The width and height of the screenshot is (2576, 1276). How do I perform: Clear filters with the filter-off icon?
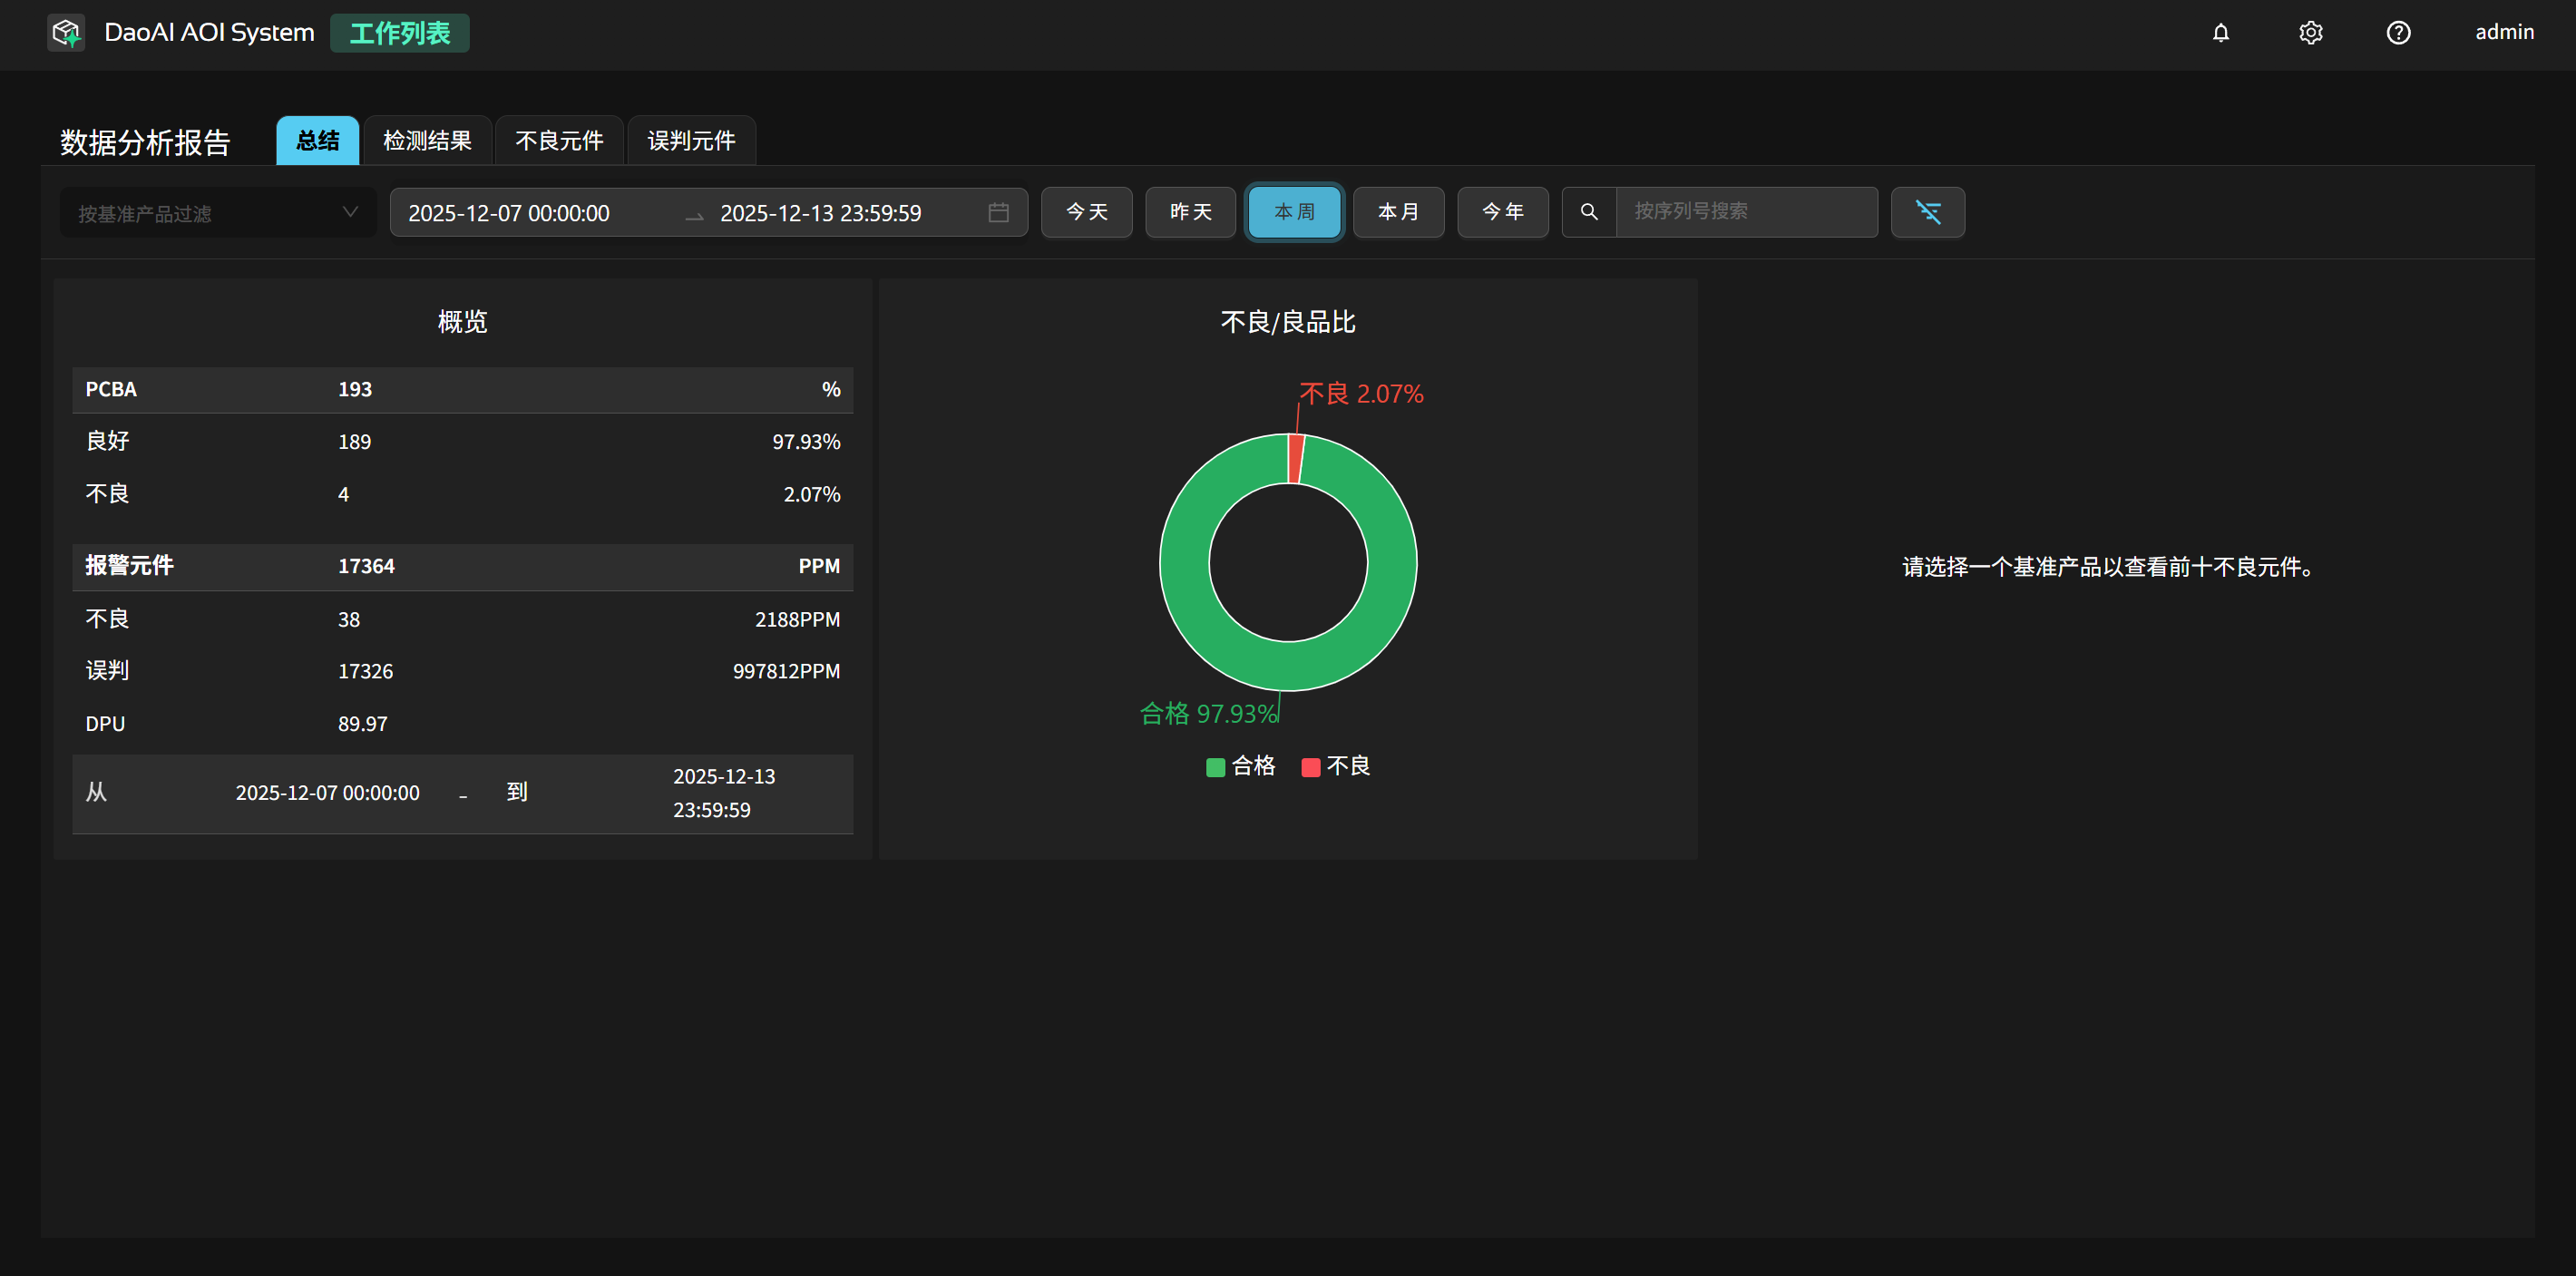pyautogui.click(x=1927, y=212)
